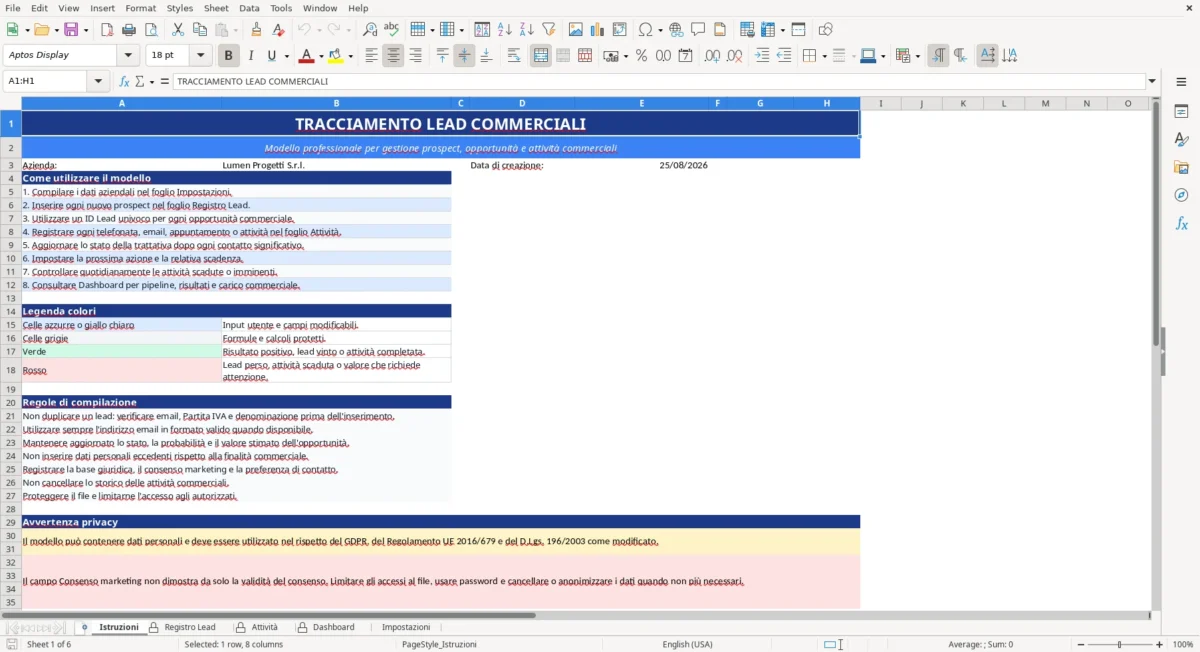Open background color dropdown arrow

[x=350, y=56]
